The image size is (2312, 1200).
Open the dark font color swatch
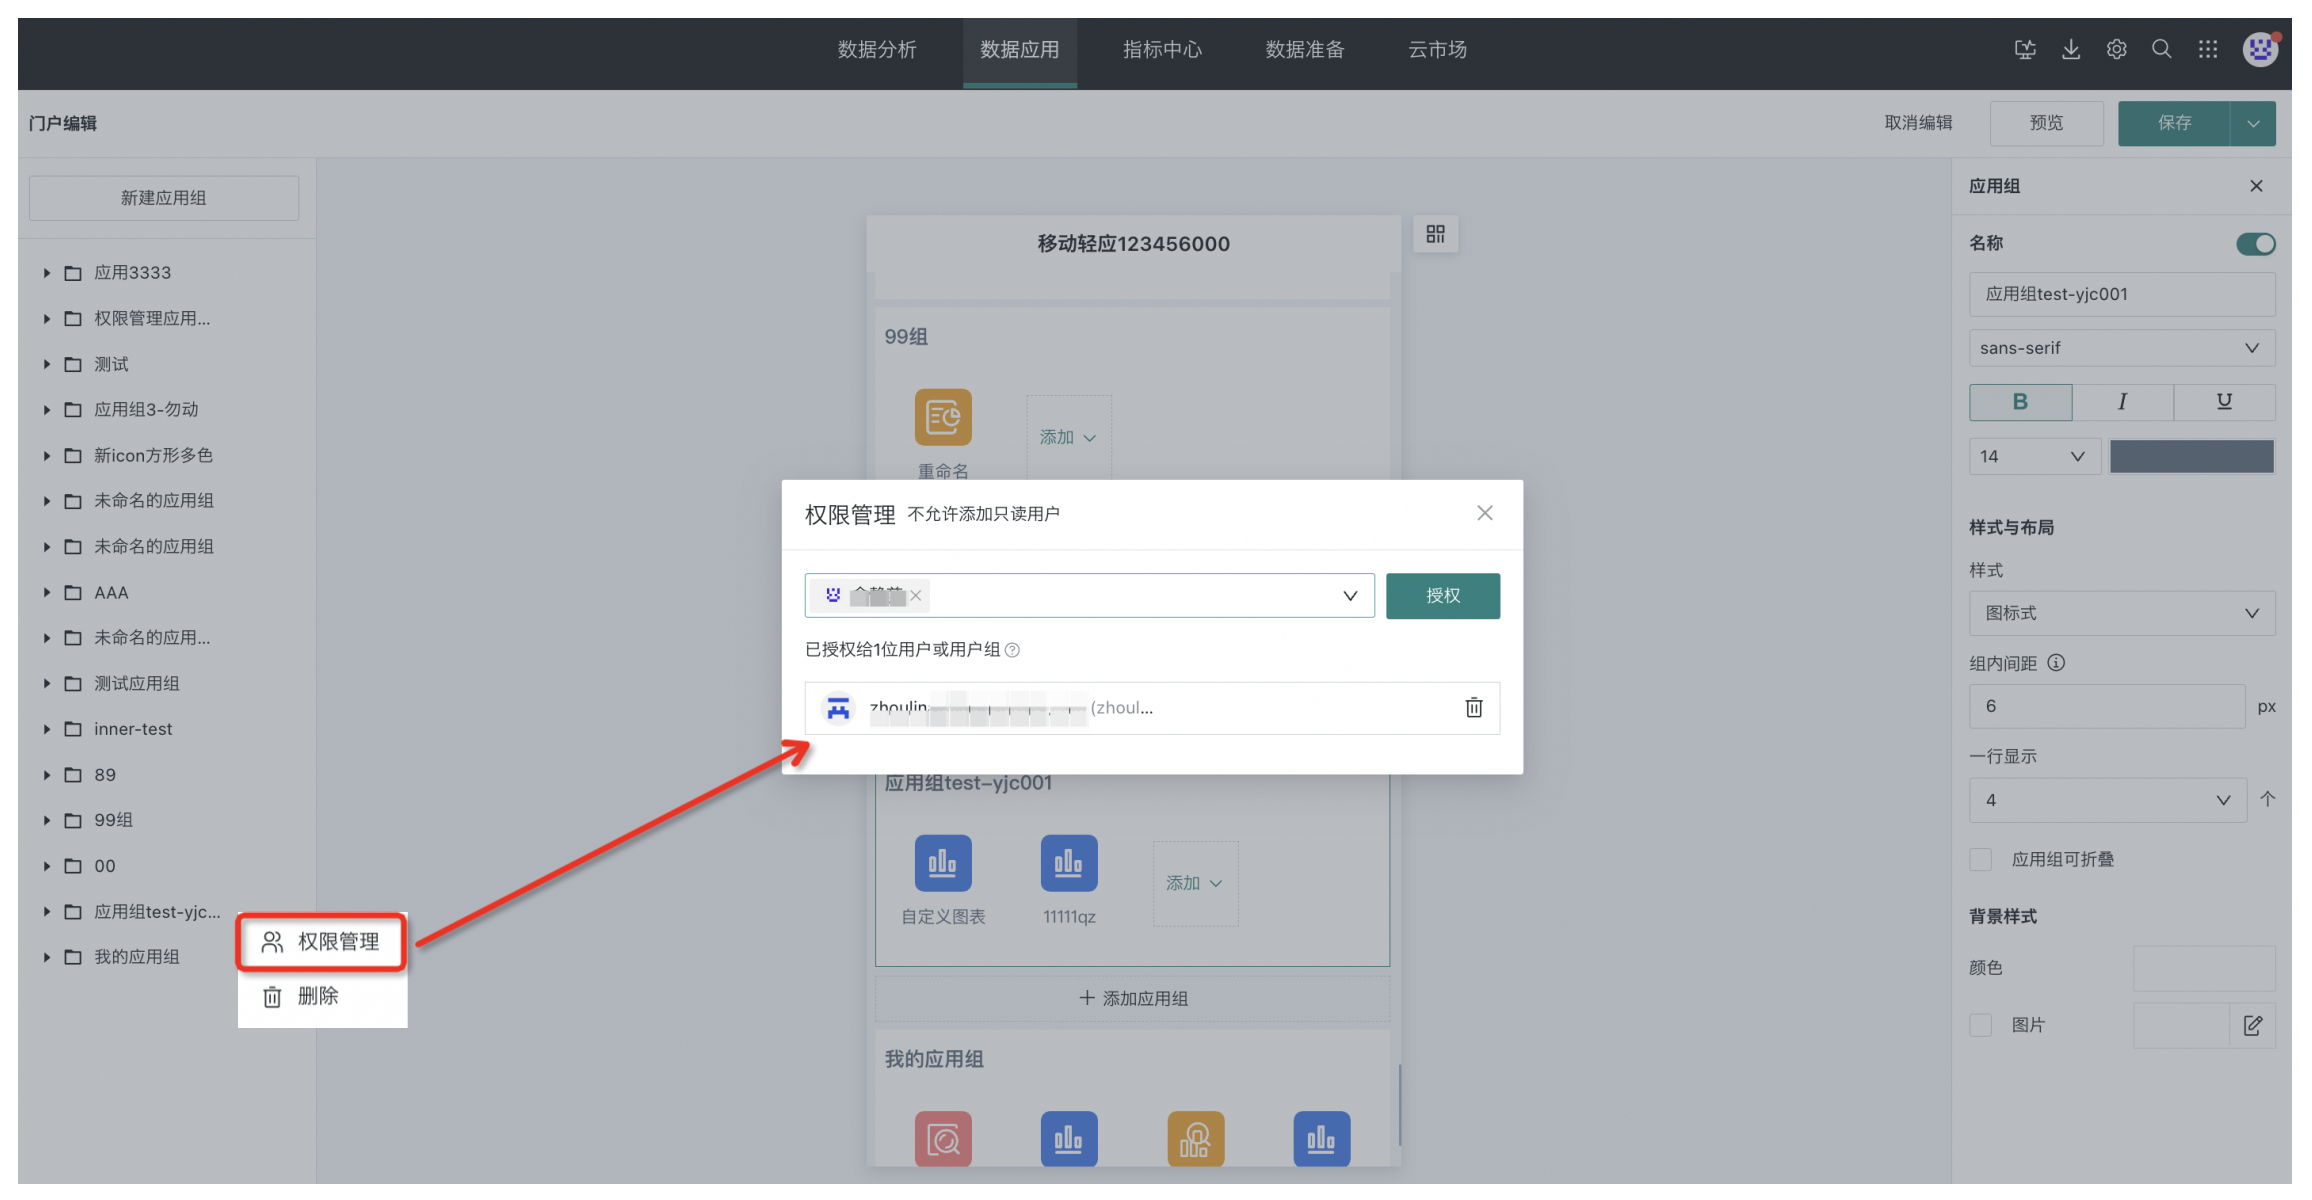pos(2191,456)
